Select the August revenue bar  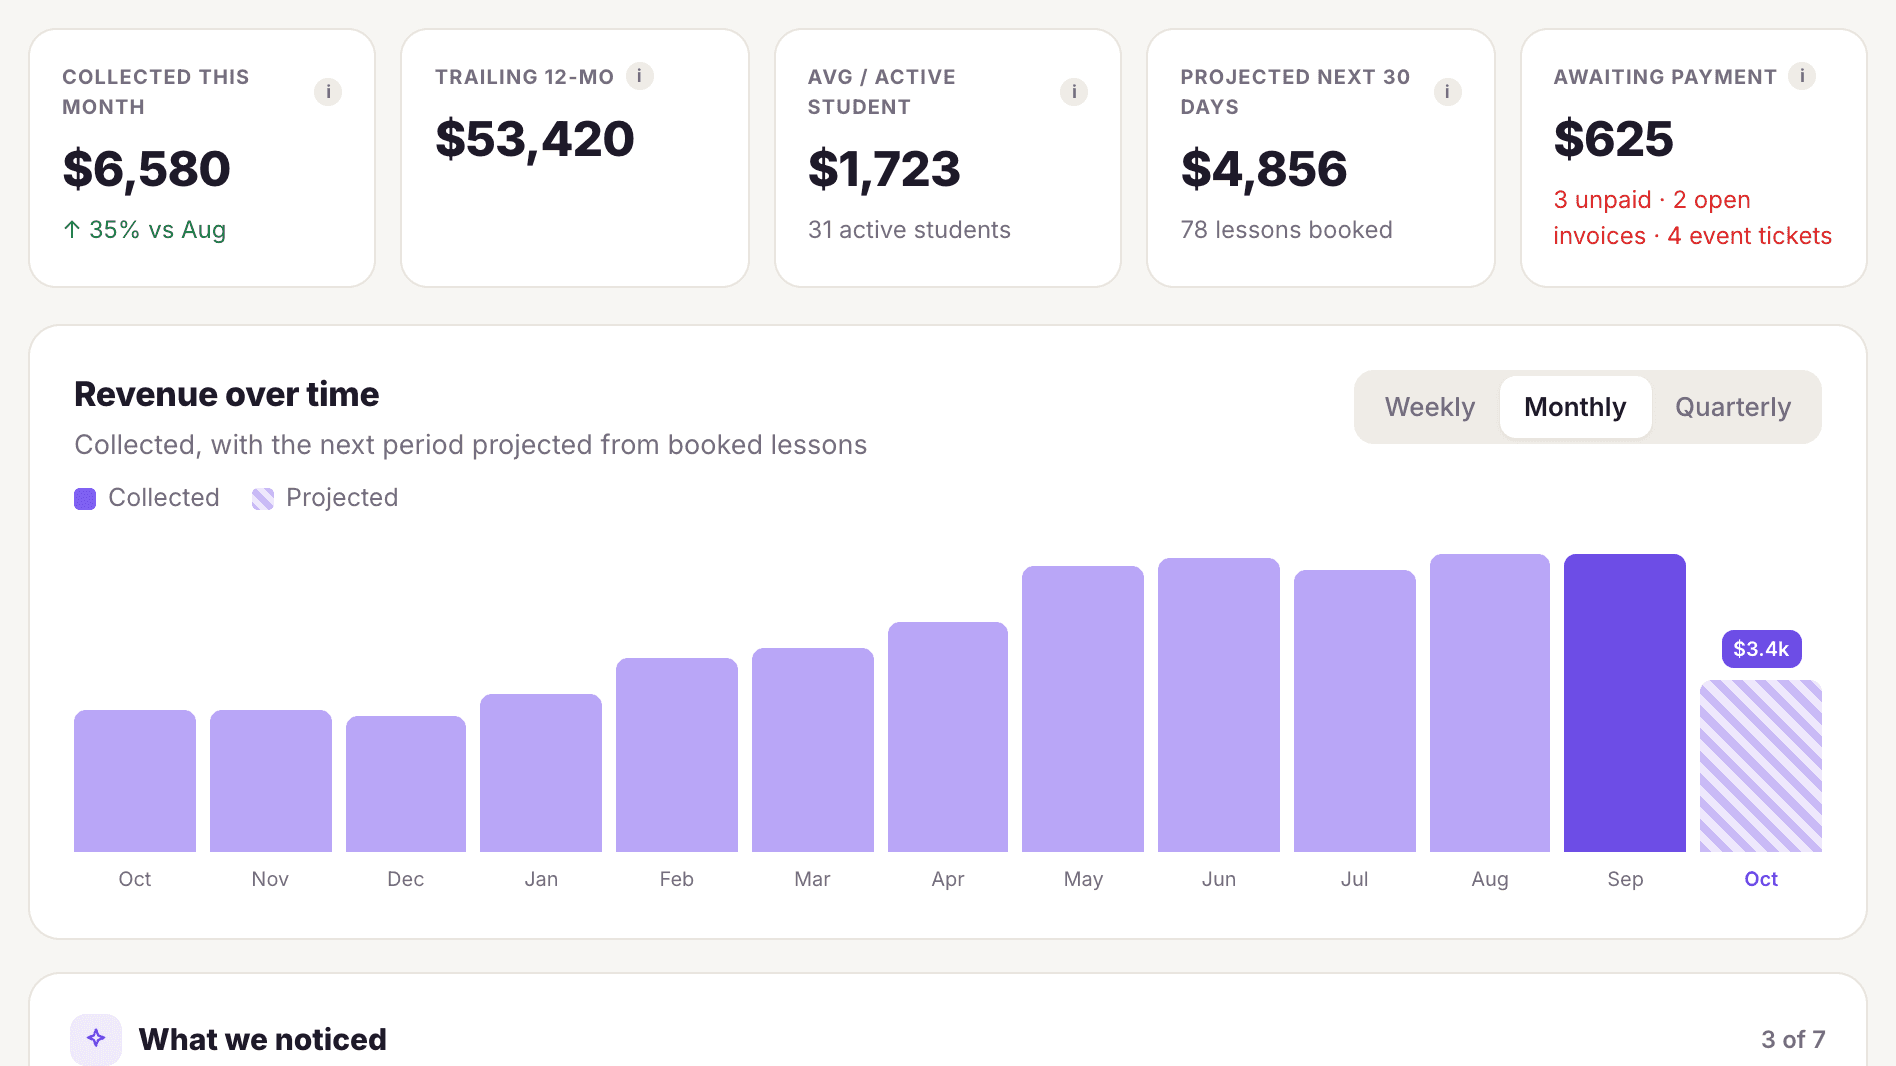pyautogui.click(x=1490, y=703)
